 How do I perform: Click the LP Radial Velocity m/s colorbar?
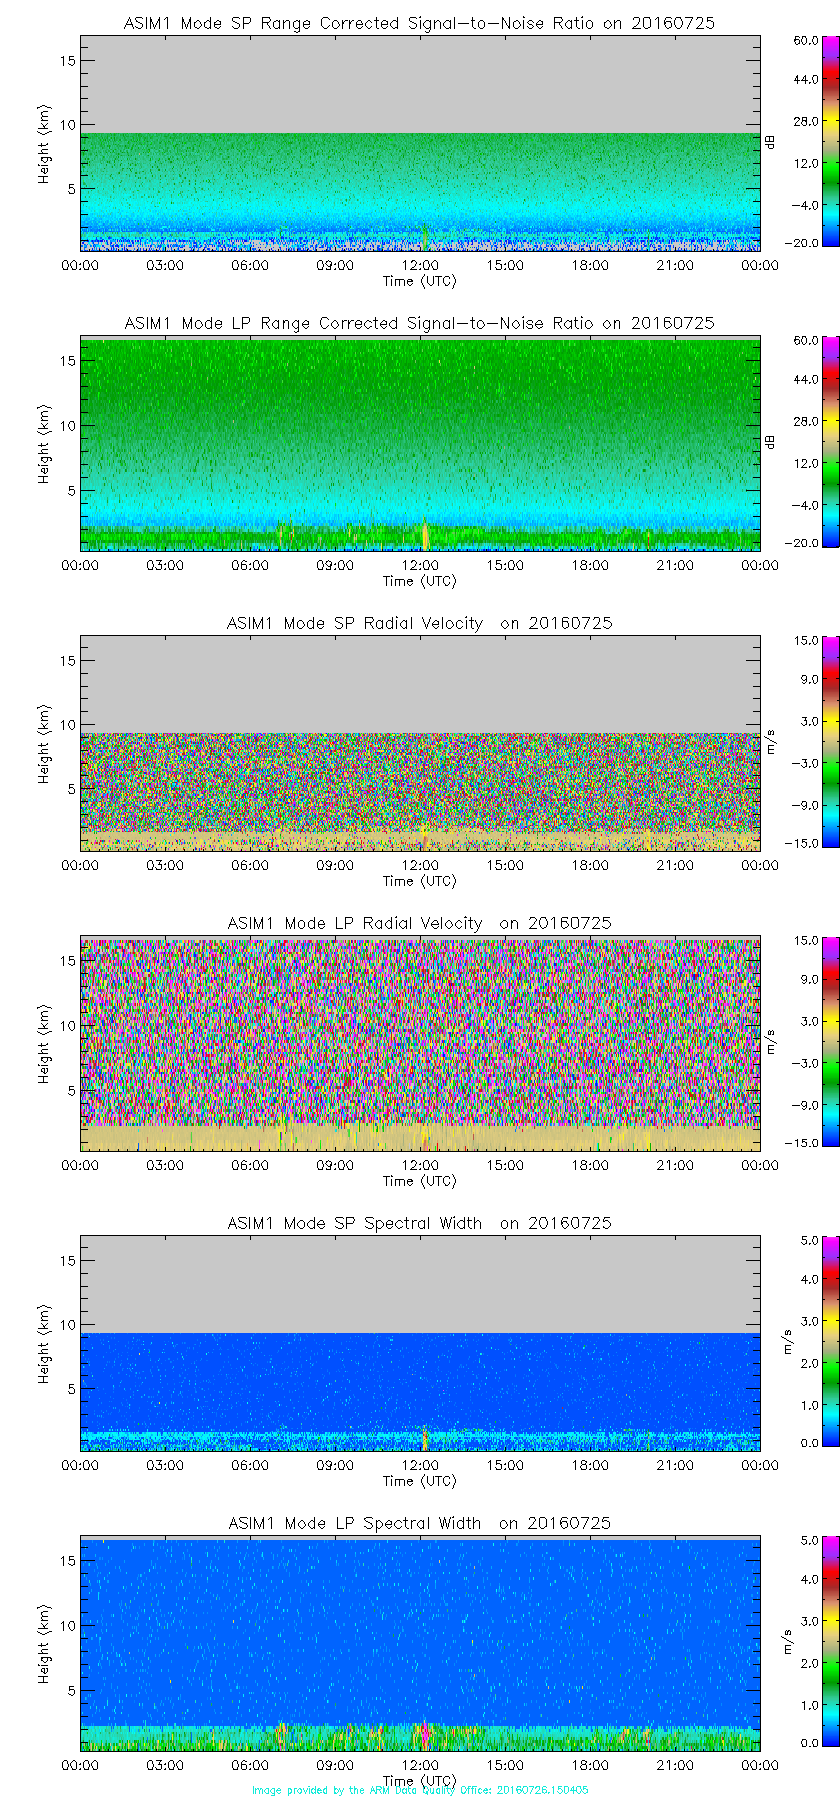(830, 1042)
